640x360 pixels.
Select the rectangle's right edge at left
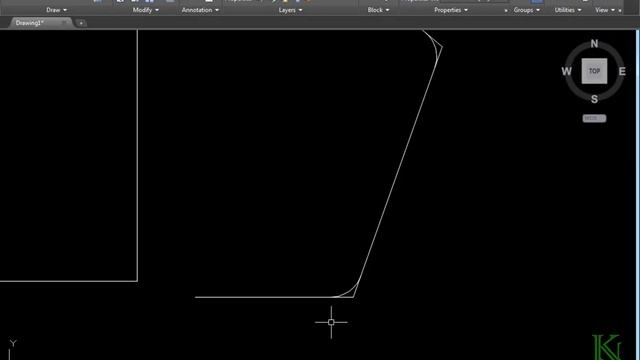click(x=137, y=155)
